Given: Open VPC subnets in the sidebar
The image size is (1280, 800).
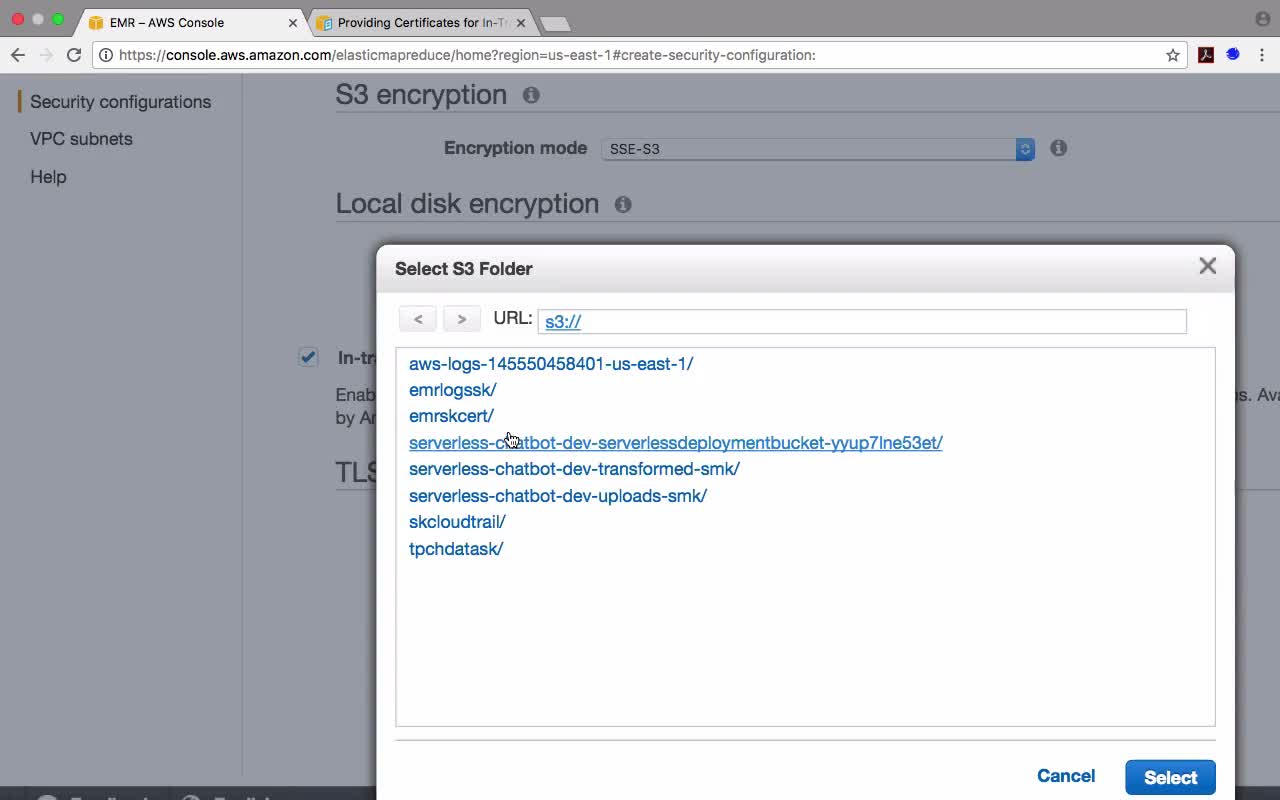Looking at the screenshot, I should tap(81, 139).
